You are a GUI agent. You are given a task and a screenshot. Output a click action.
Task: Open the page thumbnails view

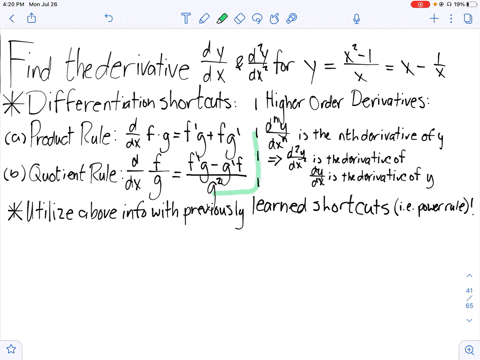(468, 19)
